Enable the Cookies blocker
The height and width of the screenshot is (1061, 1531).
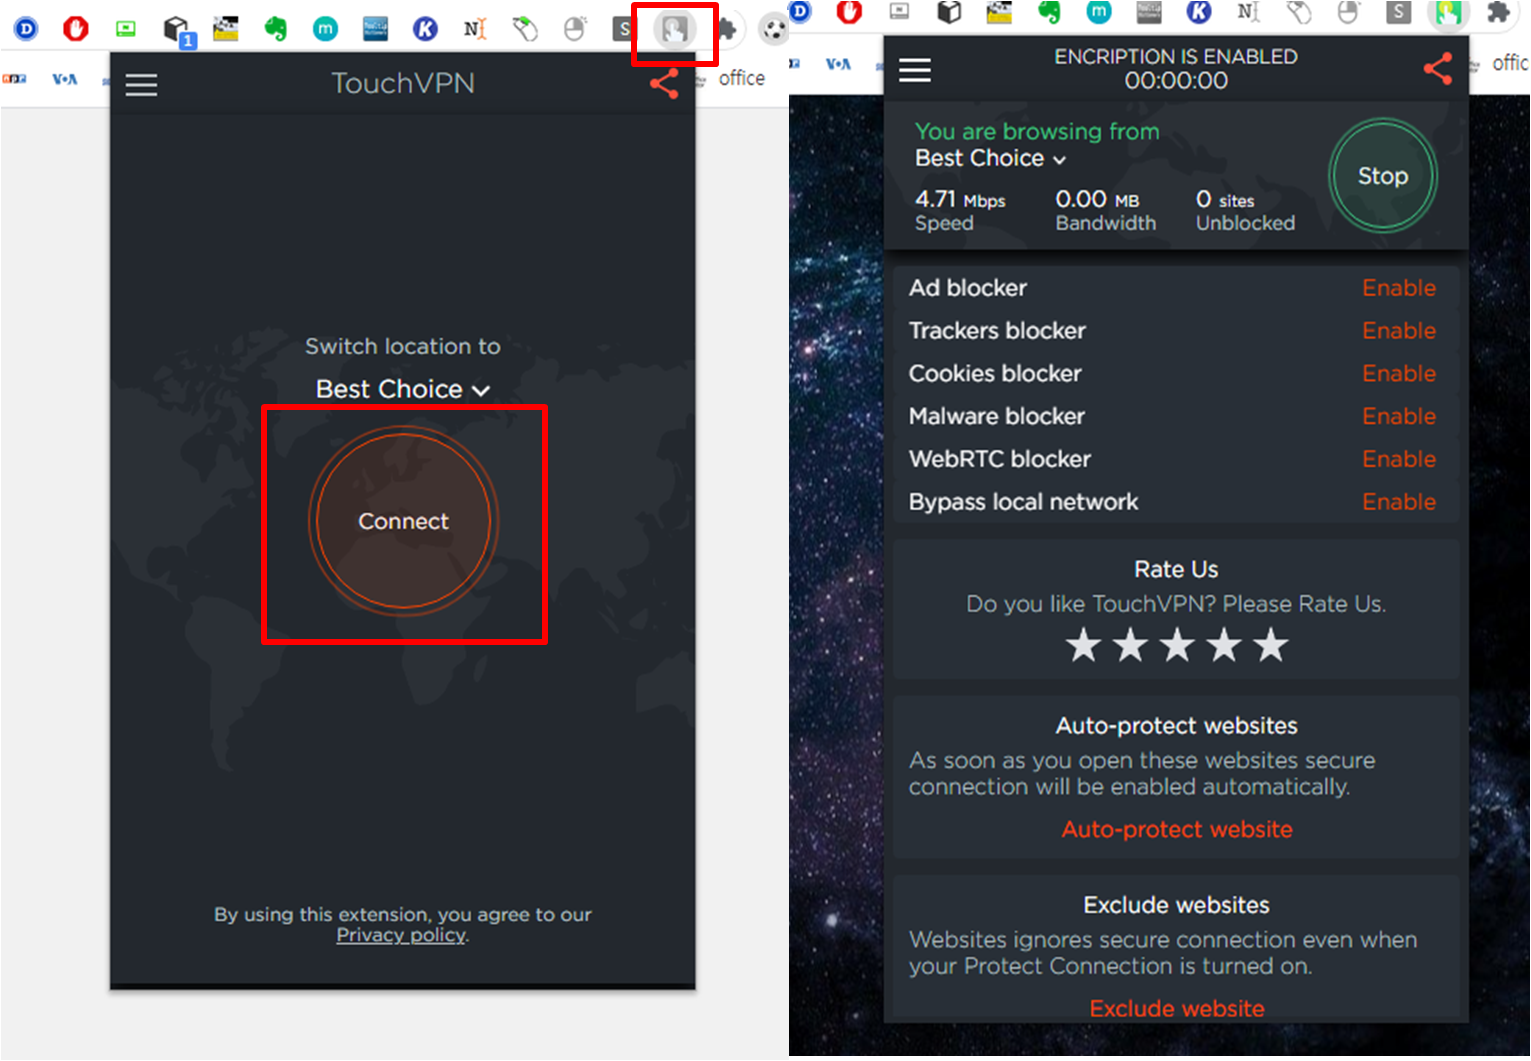pyautogui.click(x=1399, y=374)
